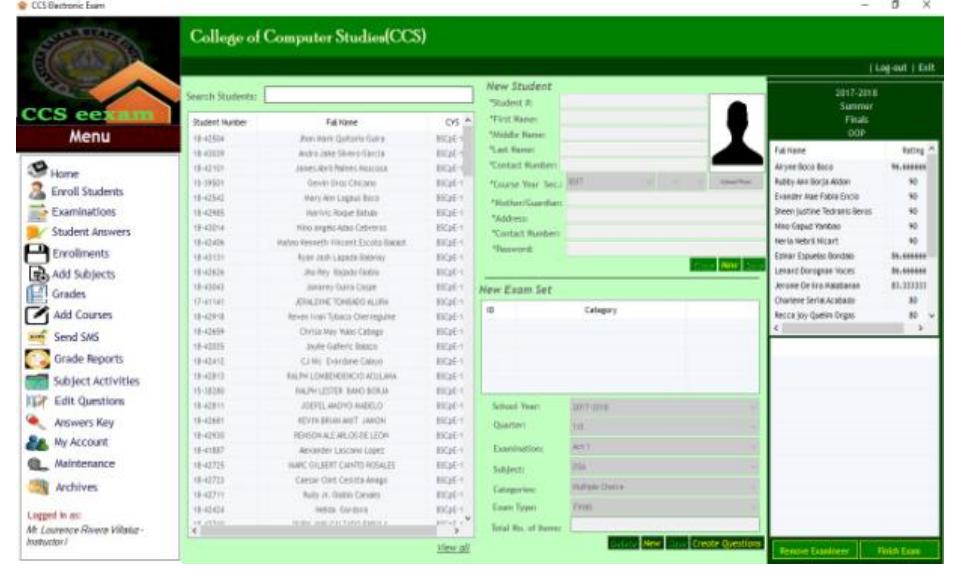958x570 pixels.
Task: Sort by Student Number column header
Action: (220, 122)
